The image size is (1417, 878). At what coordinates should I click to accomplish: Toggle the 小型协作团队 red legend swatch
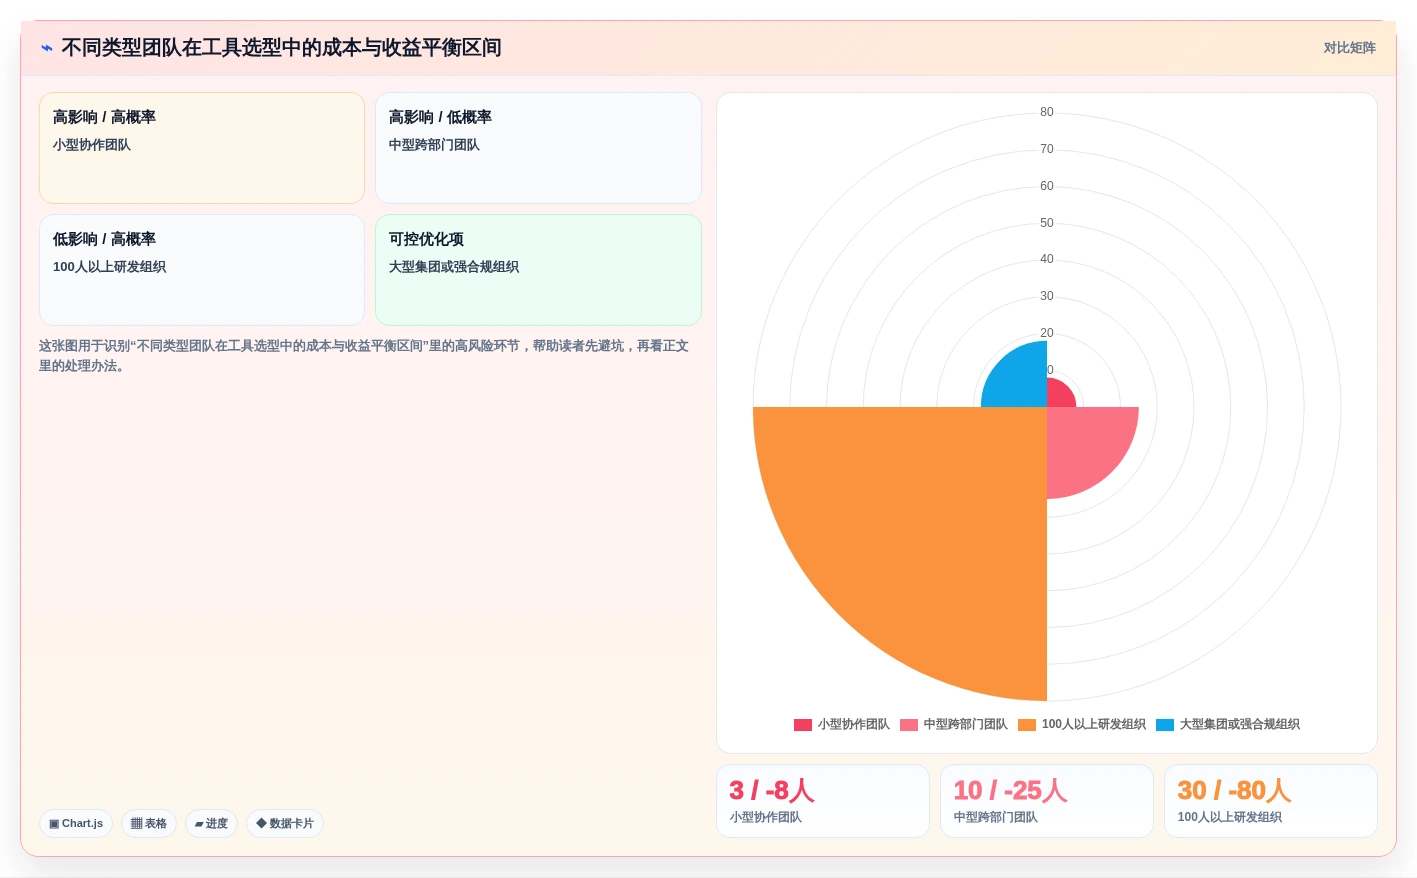[x=803, y=725]
